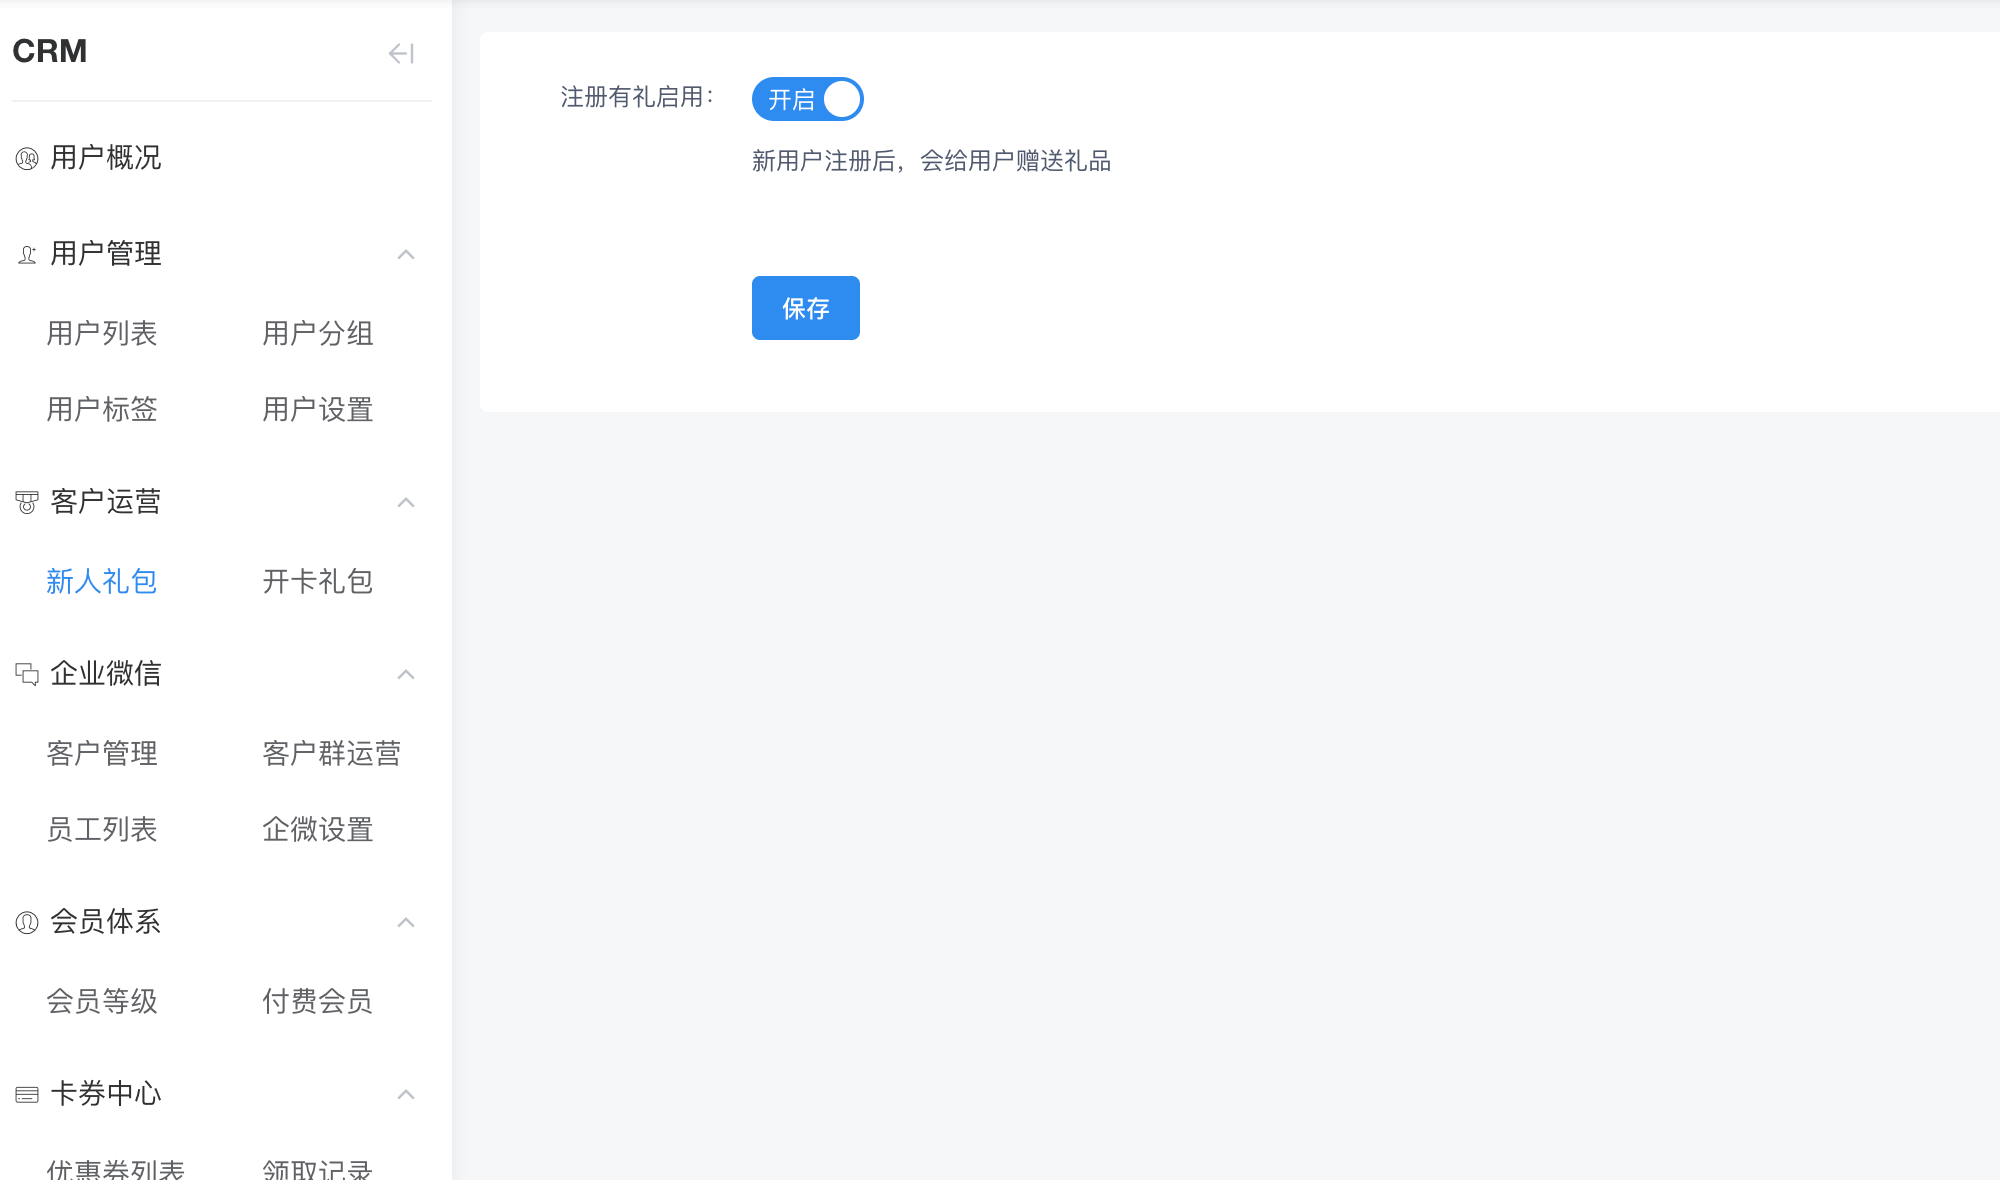
Task: Collapse the 客户运营 section chevron
Action: tap(406, 502)
